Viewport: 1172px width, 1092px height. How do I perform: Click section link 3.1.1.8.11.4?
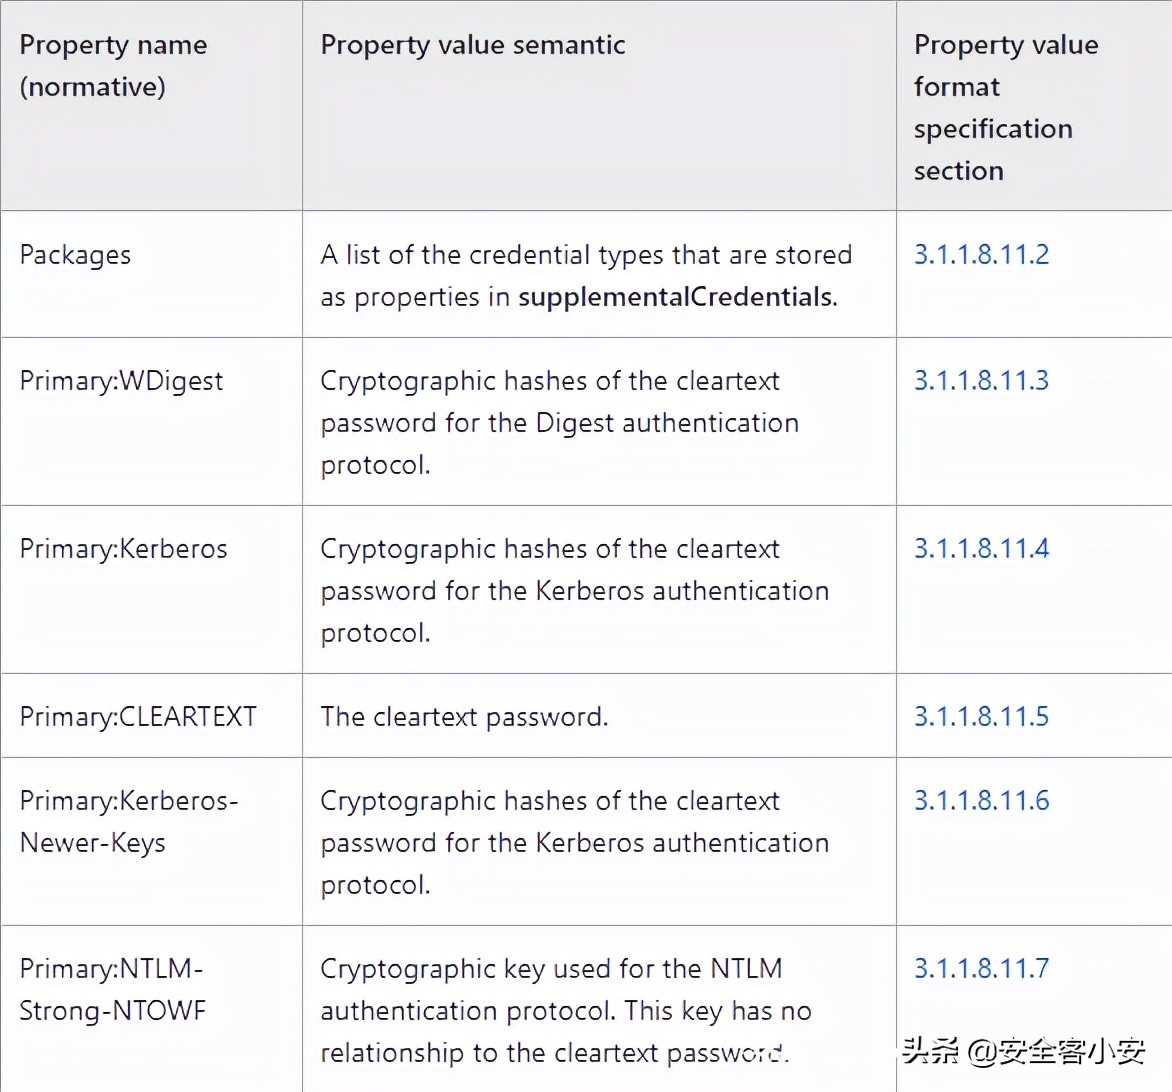point(981,549)
